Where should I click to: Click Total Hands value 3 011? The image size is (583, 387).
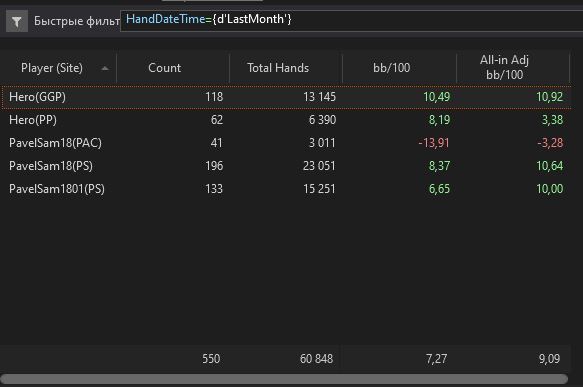322,143
